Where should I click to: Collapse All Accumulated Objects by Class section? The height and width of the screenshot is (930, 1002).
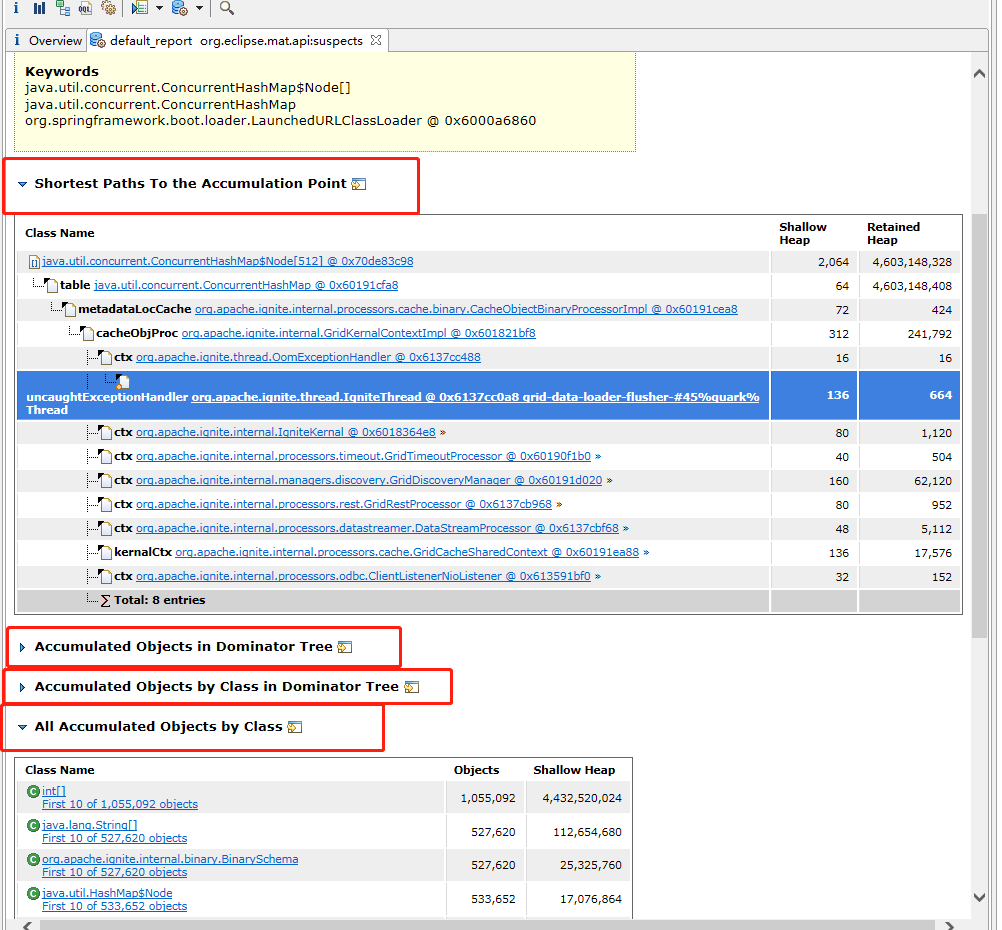pos(22,727)
